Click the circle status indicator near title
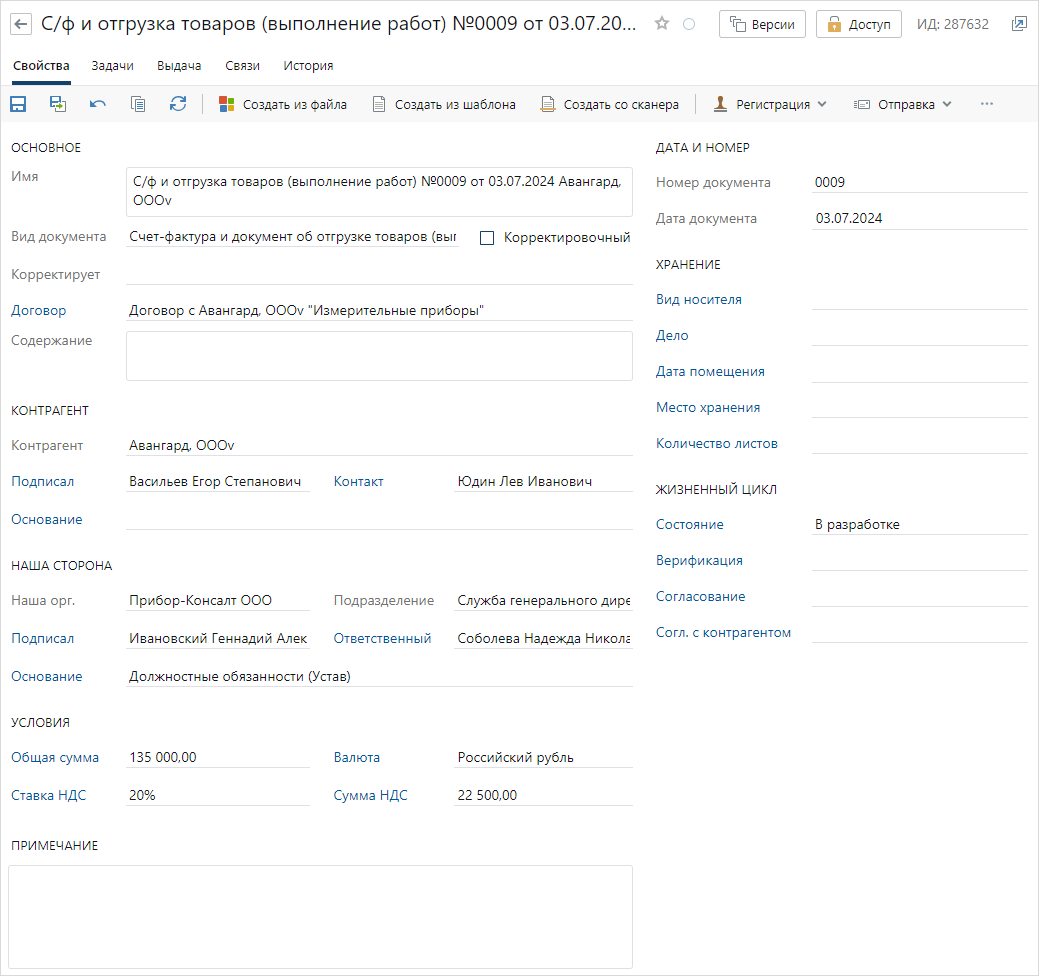This screenshot has width=1039, height=976. click(689, 24)
